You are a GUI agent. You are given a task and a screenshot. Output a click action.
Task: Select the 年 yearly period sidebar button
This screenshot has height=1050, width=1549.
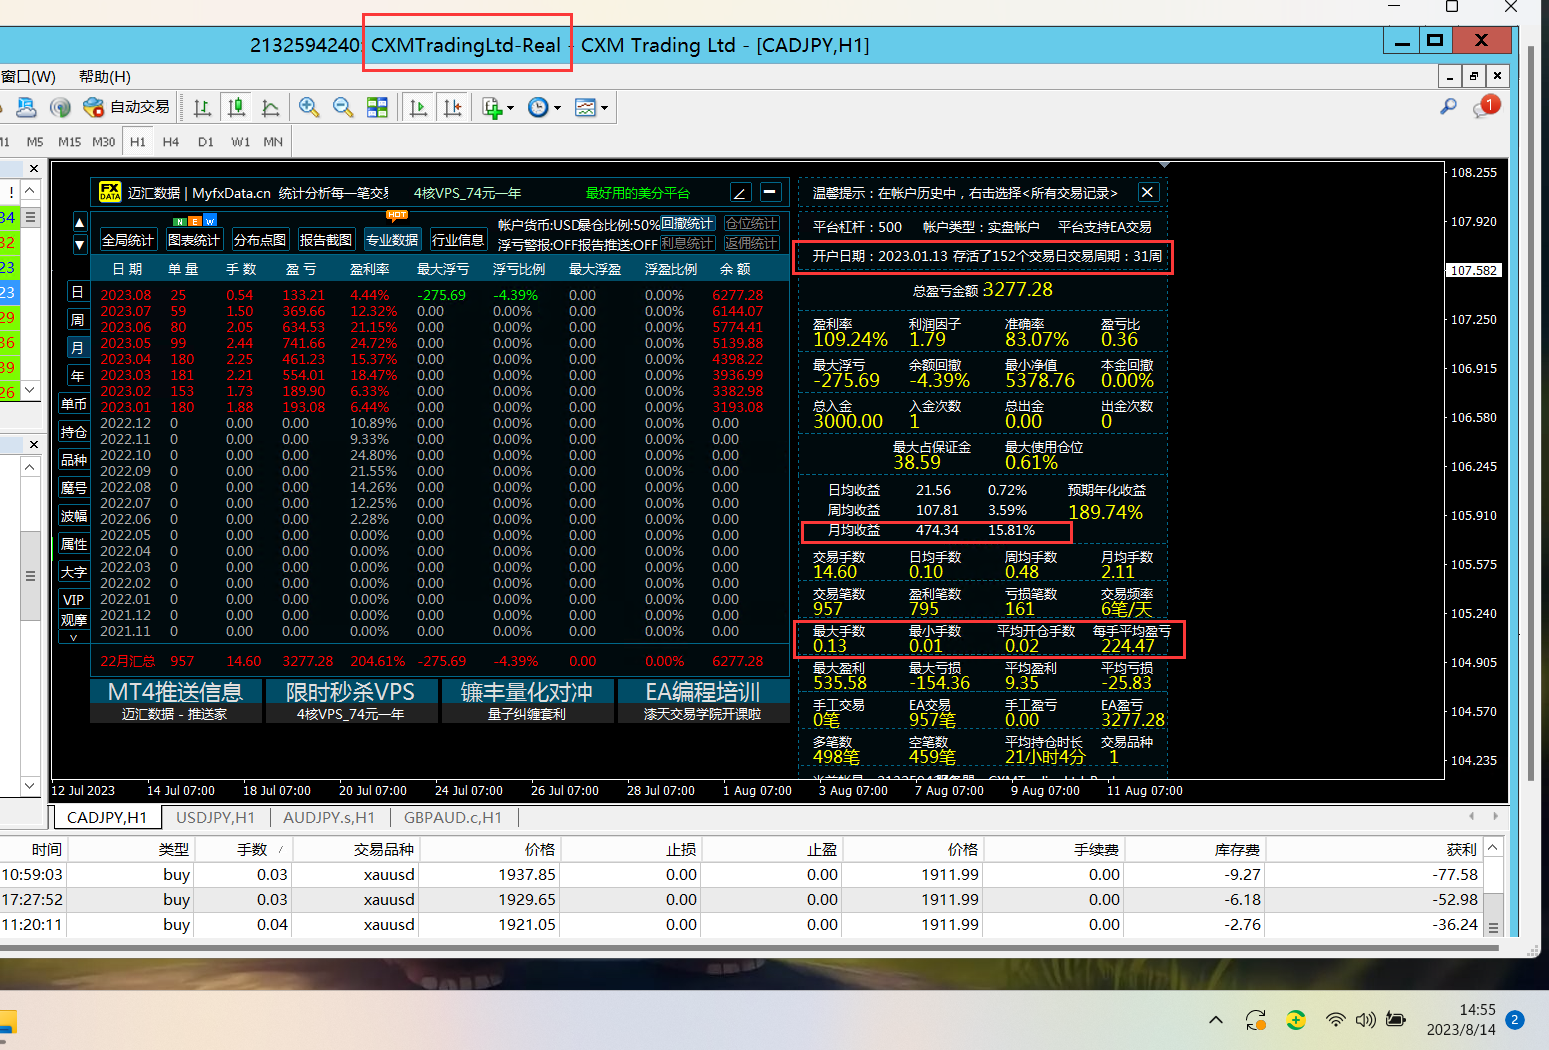[x=77, y=376]
